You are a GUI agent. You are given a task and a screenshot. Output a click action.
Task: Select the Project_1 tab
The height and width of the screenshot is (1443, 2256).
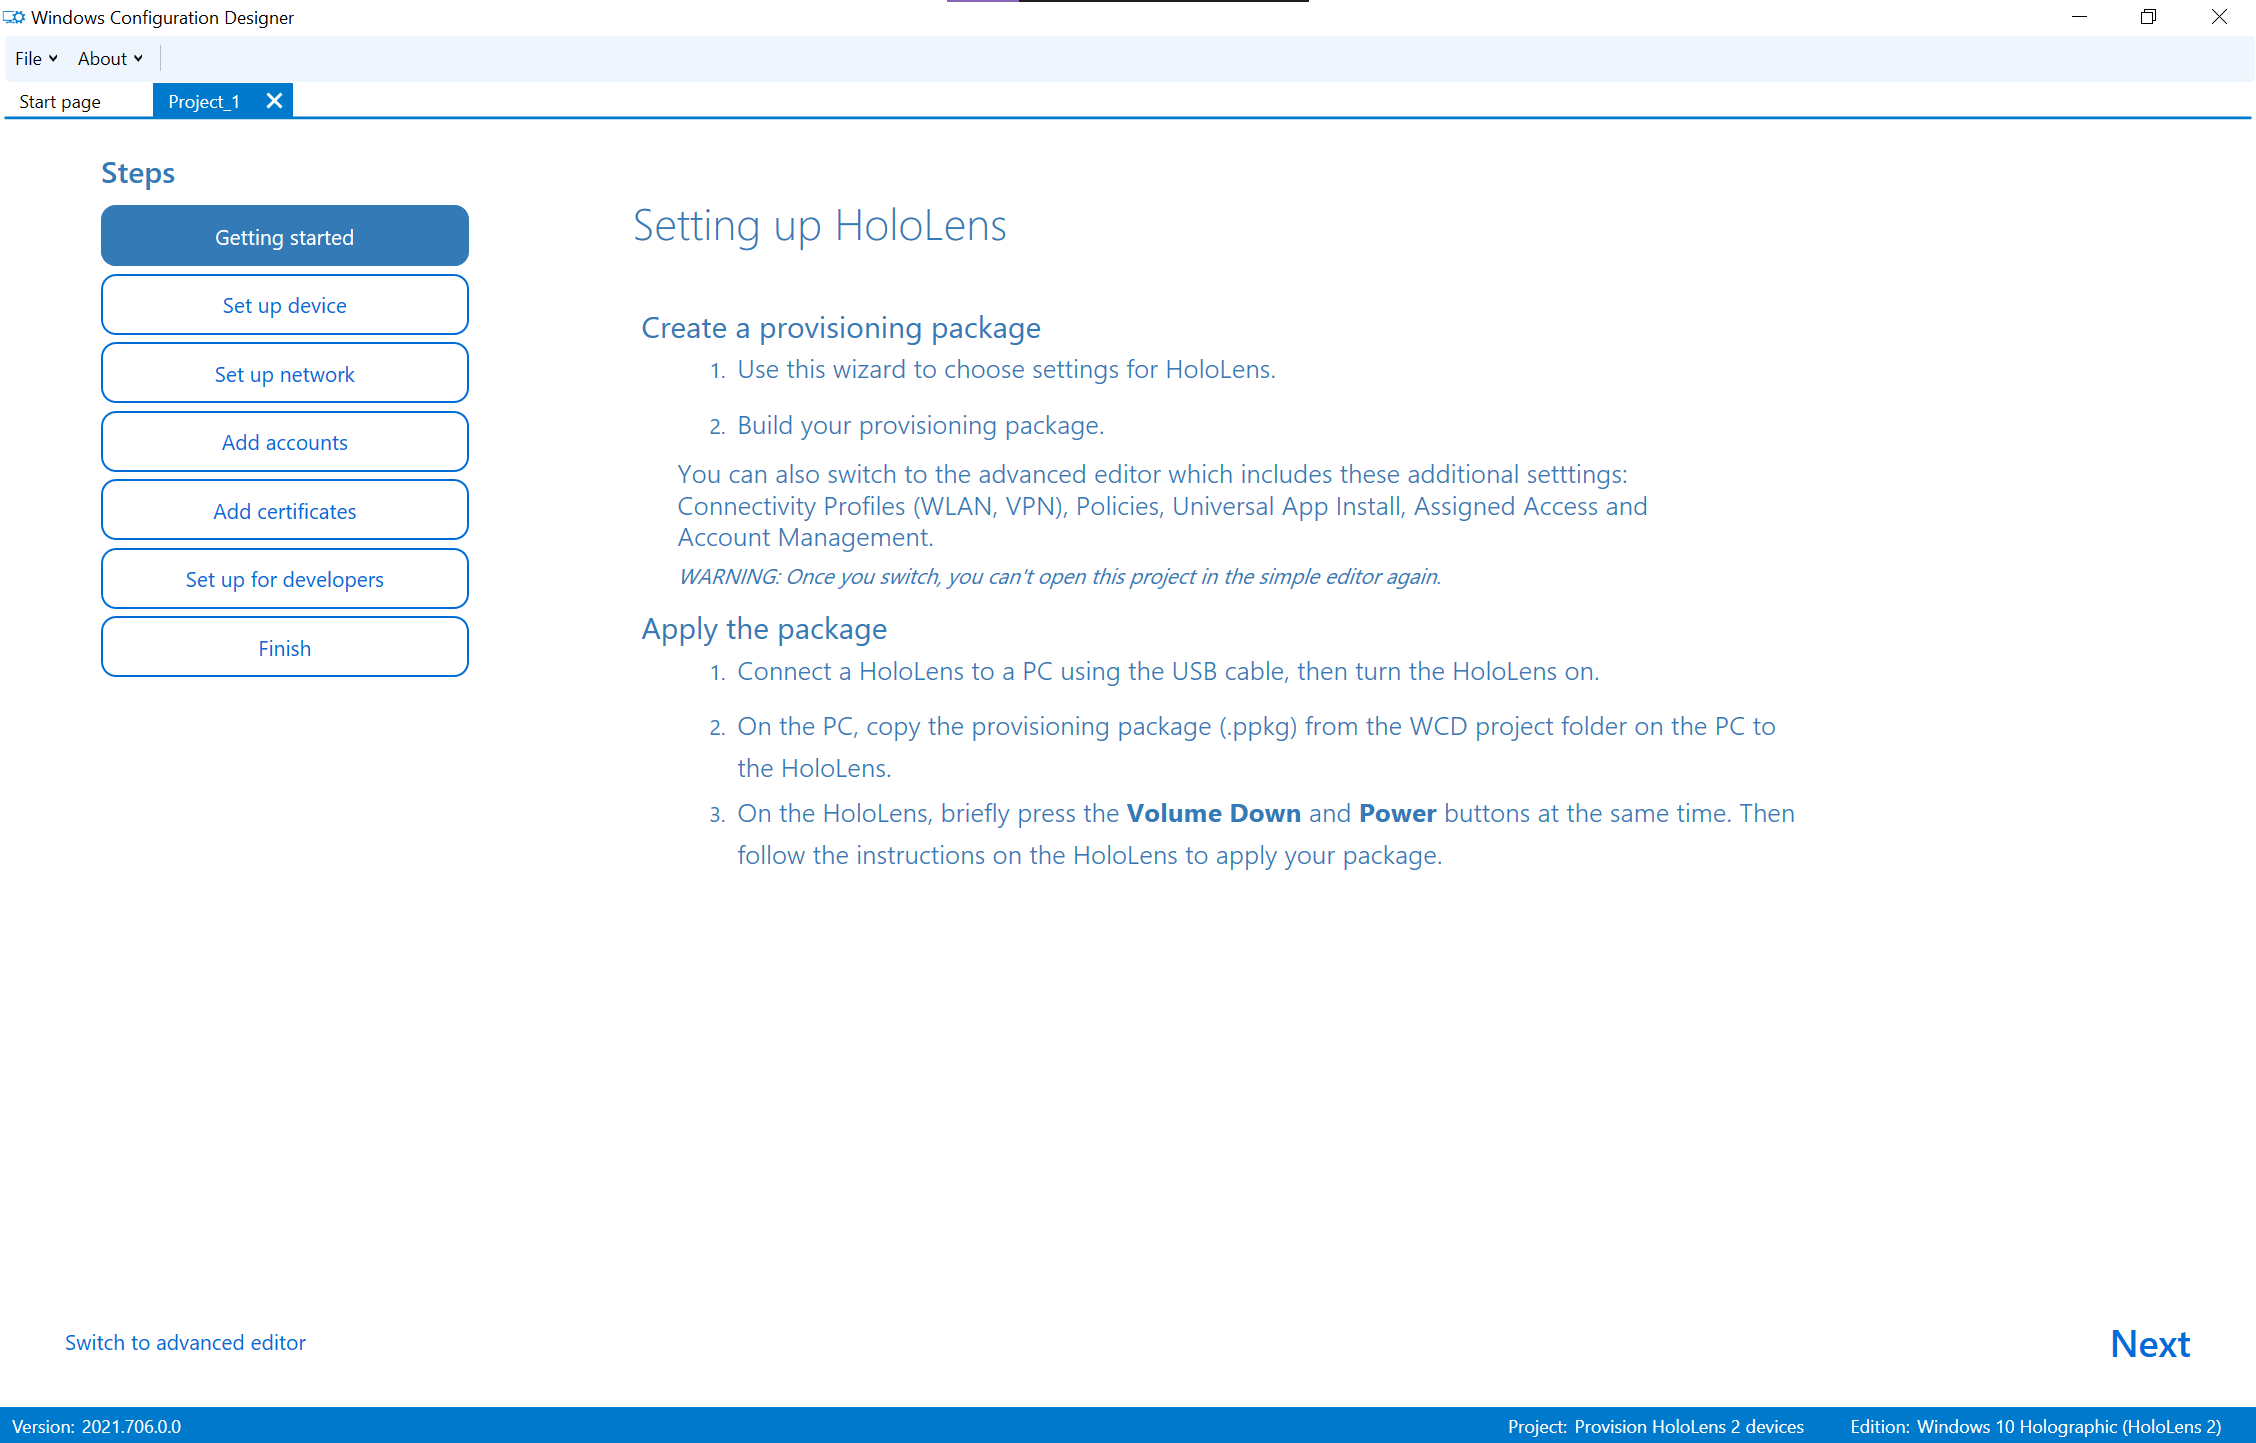click(x=206, y=100)
